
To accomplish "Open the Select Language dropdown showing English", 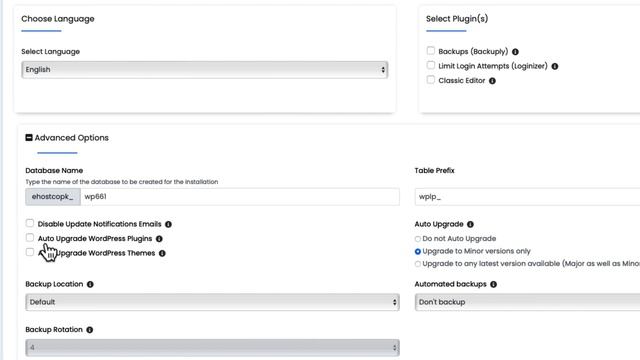I will click(x=204, y=70).
